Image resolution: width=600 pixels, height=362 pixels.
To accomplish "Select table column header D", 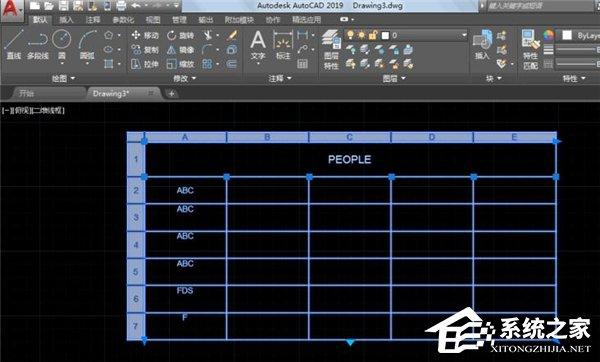I will coord(432,137).
